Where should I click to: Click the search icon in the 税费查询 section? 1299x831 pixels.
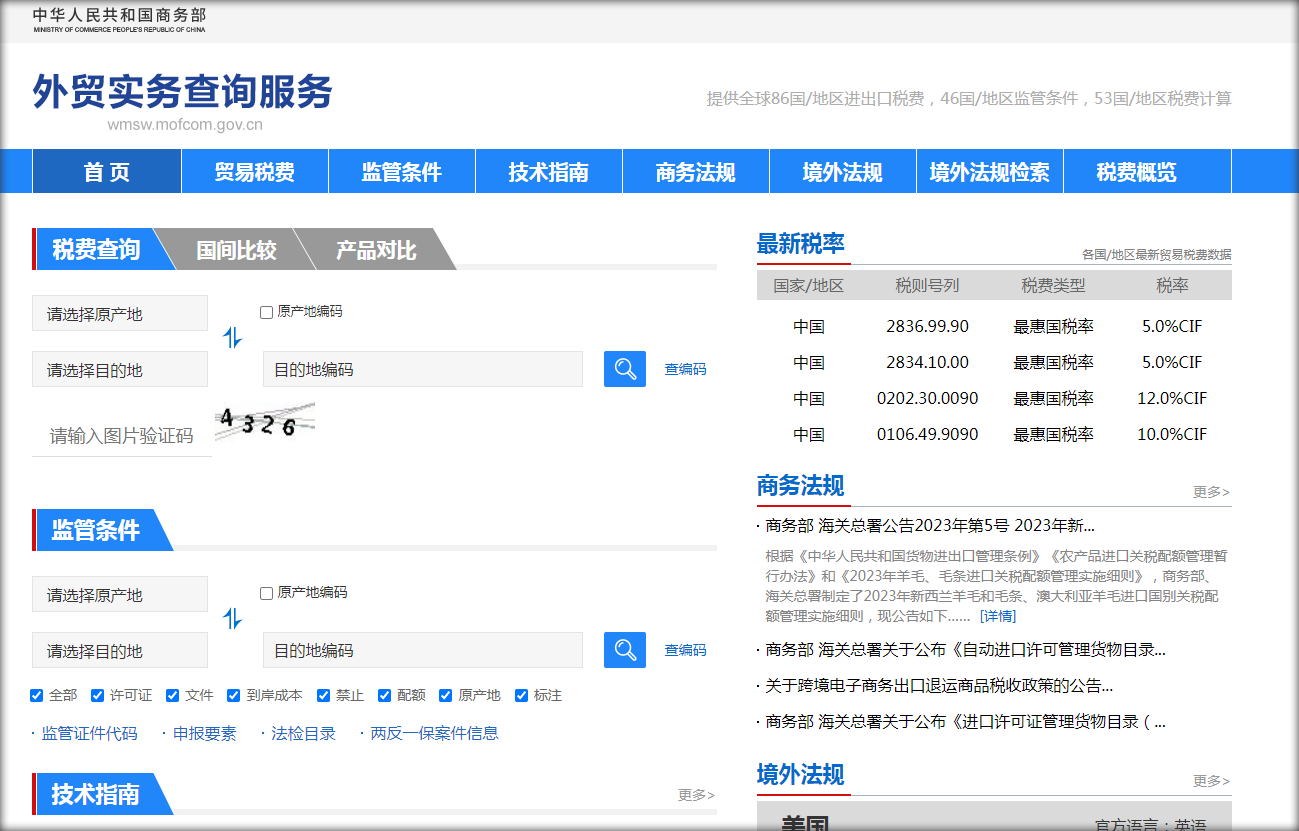pyautogui.click(x=625, y=369)
